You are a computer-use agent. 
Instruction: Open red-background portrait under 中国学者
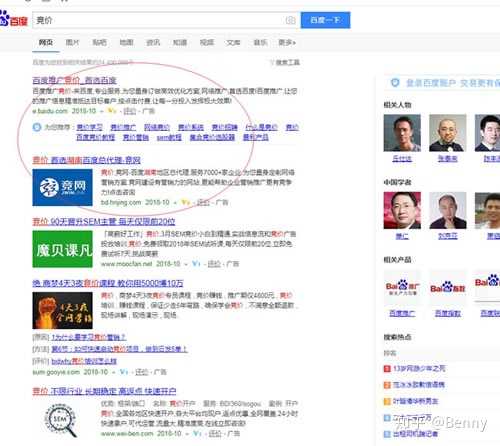coord(402,210)
